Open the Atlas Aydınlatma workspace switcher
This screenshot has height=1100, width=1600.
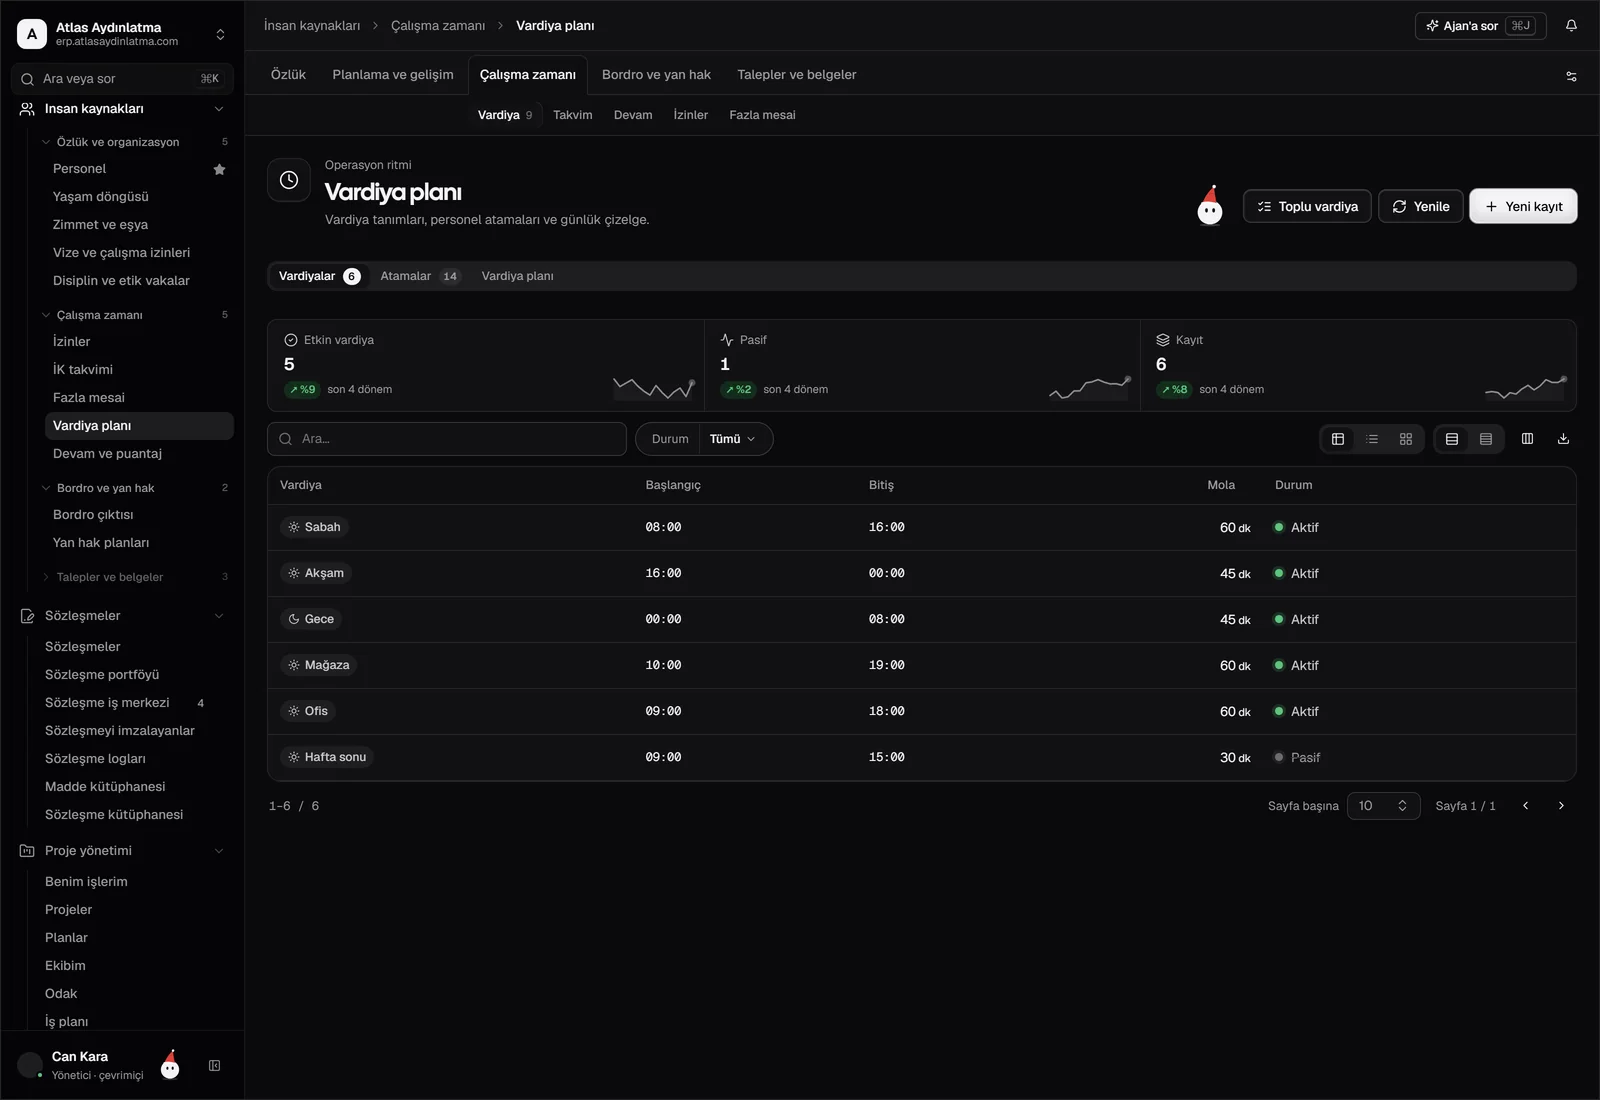pos(122,34)
